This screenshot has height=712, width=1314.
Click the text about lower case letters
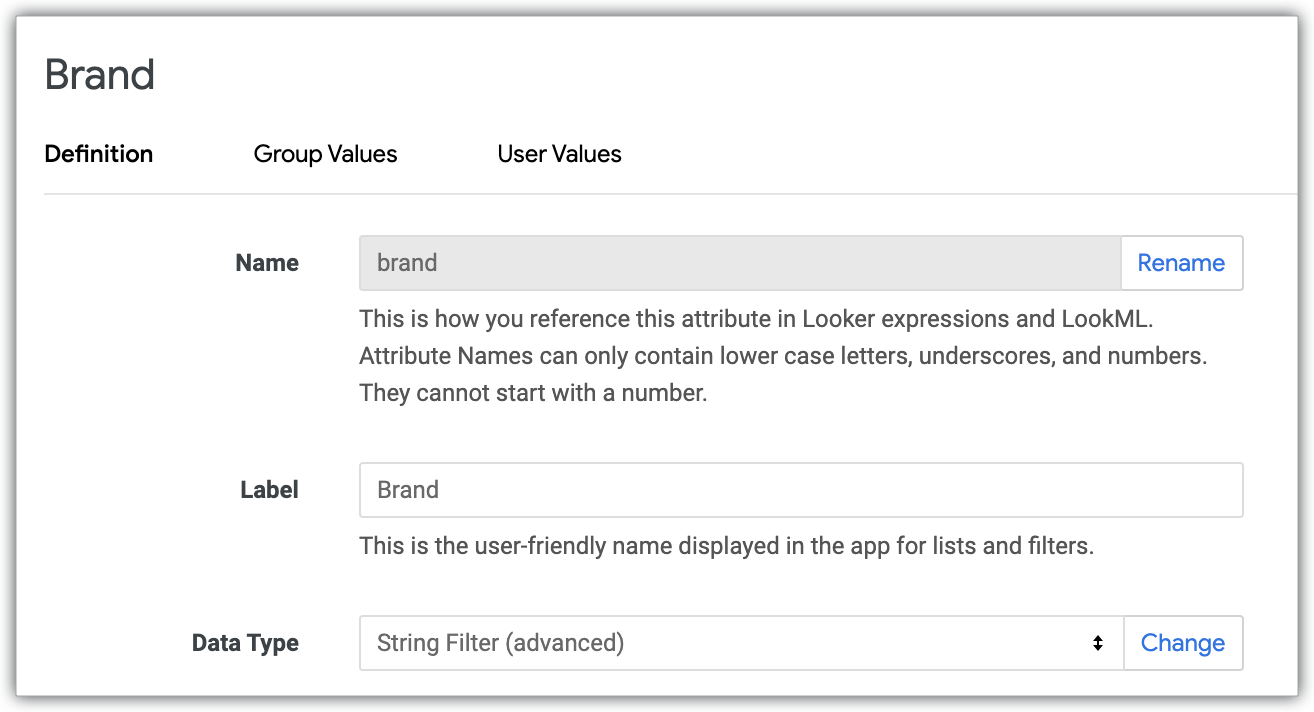pyautogui.click(x=783, y=356)
